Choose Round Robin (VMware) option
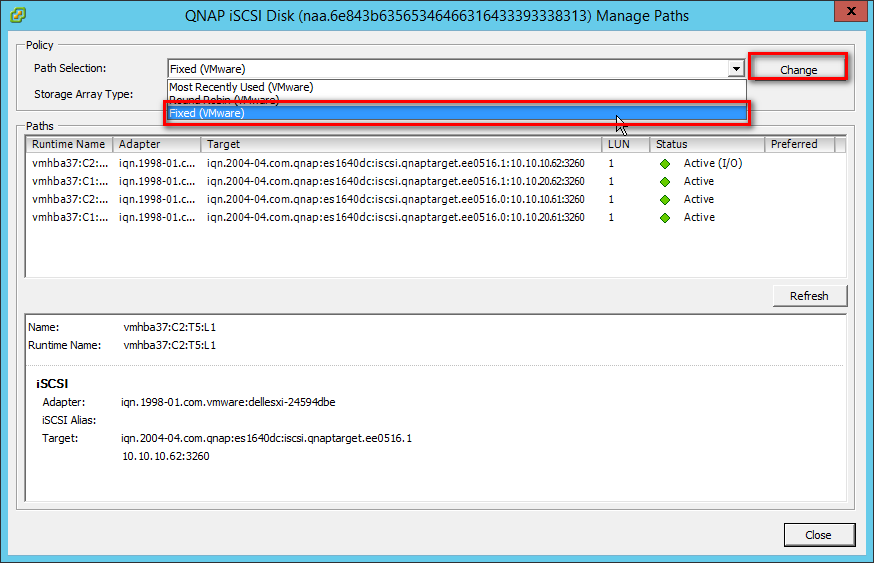874x563 pixels. pos(224,100)
